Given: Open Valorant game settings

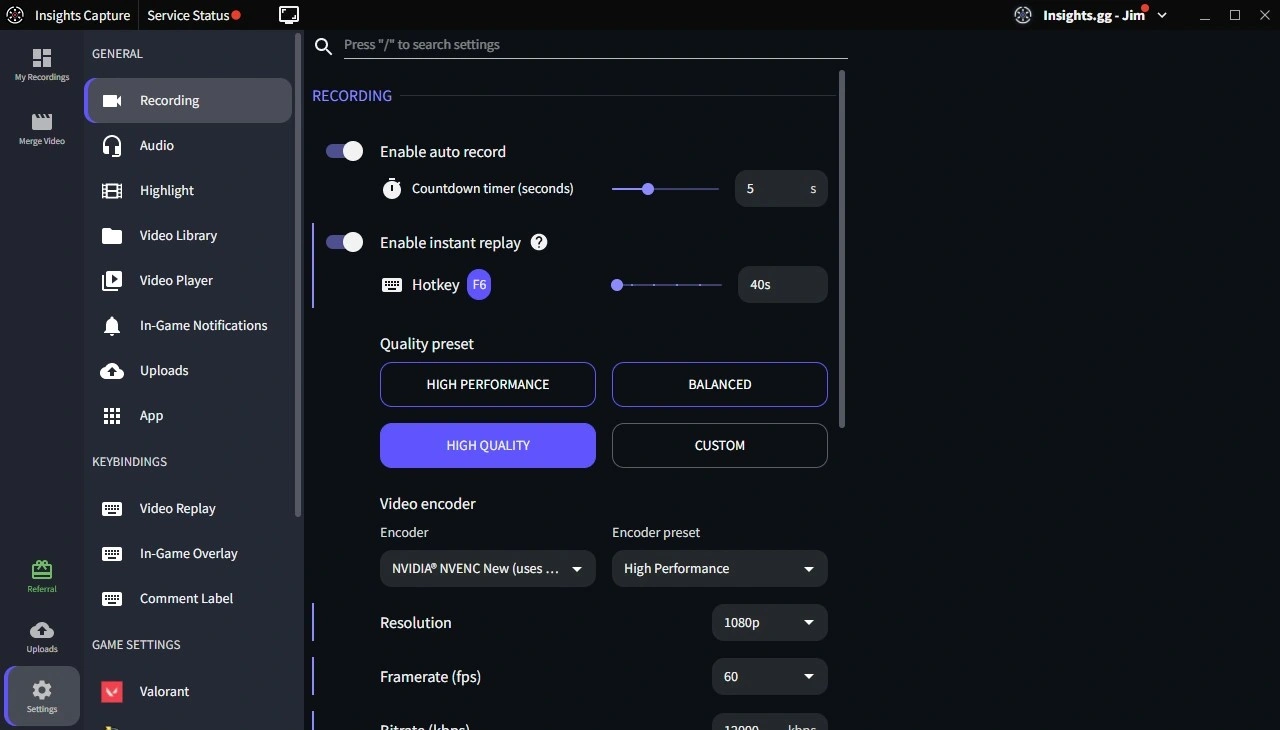Looking at the screenshot, I should point(164,691).
